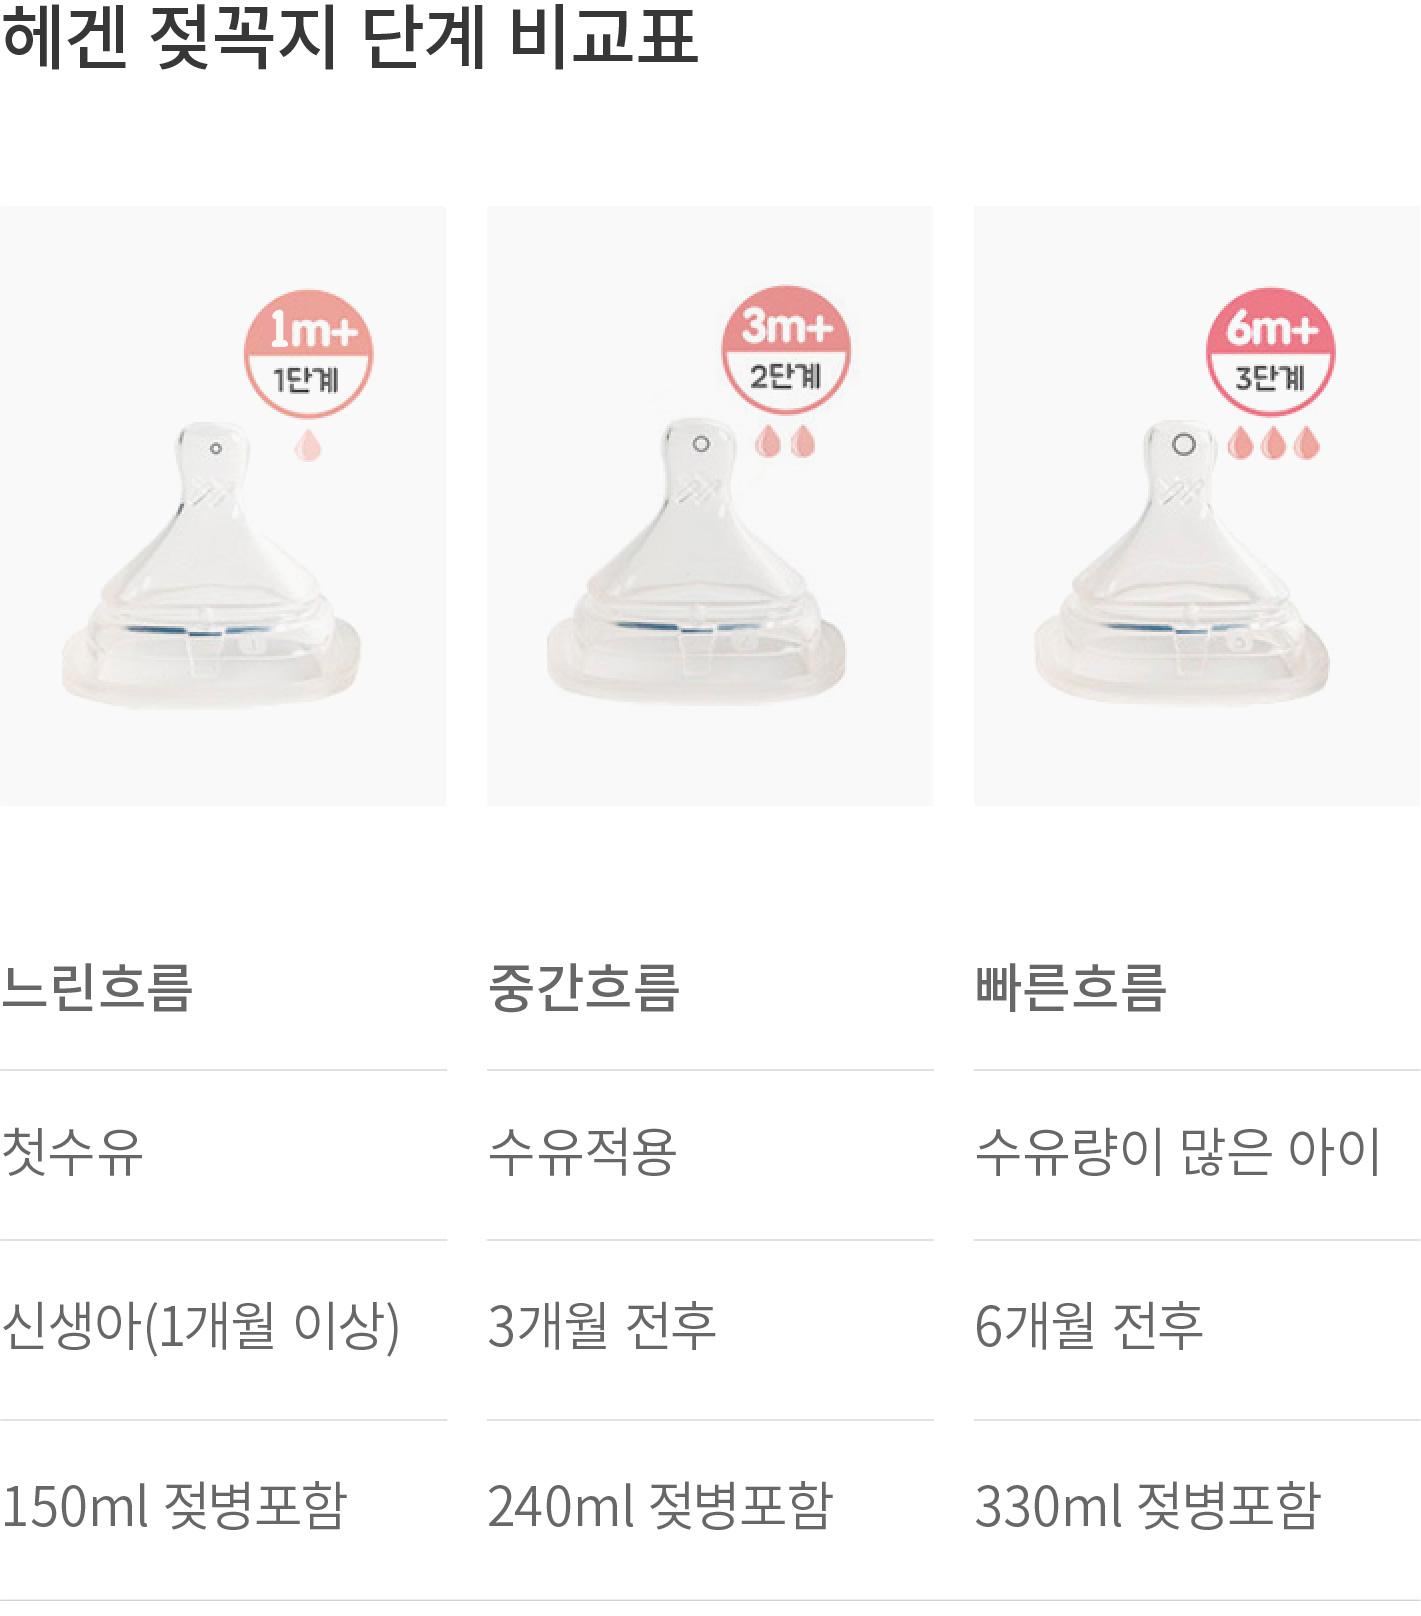Viewport: 1421px width, 1616px height.
Task: Click the 3개월 전후 text
Action: coord(602,1326)
